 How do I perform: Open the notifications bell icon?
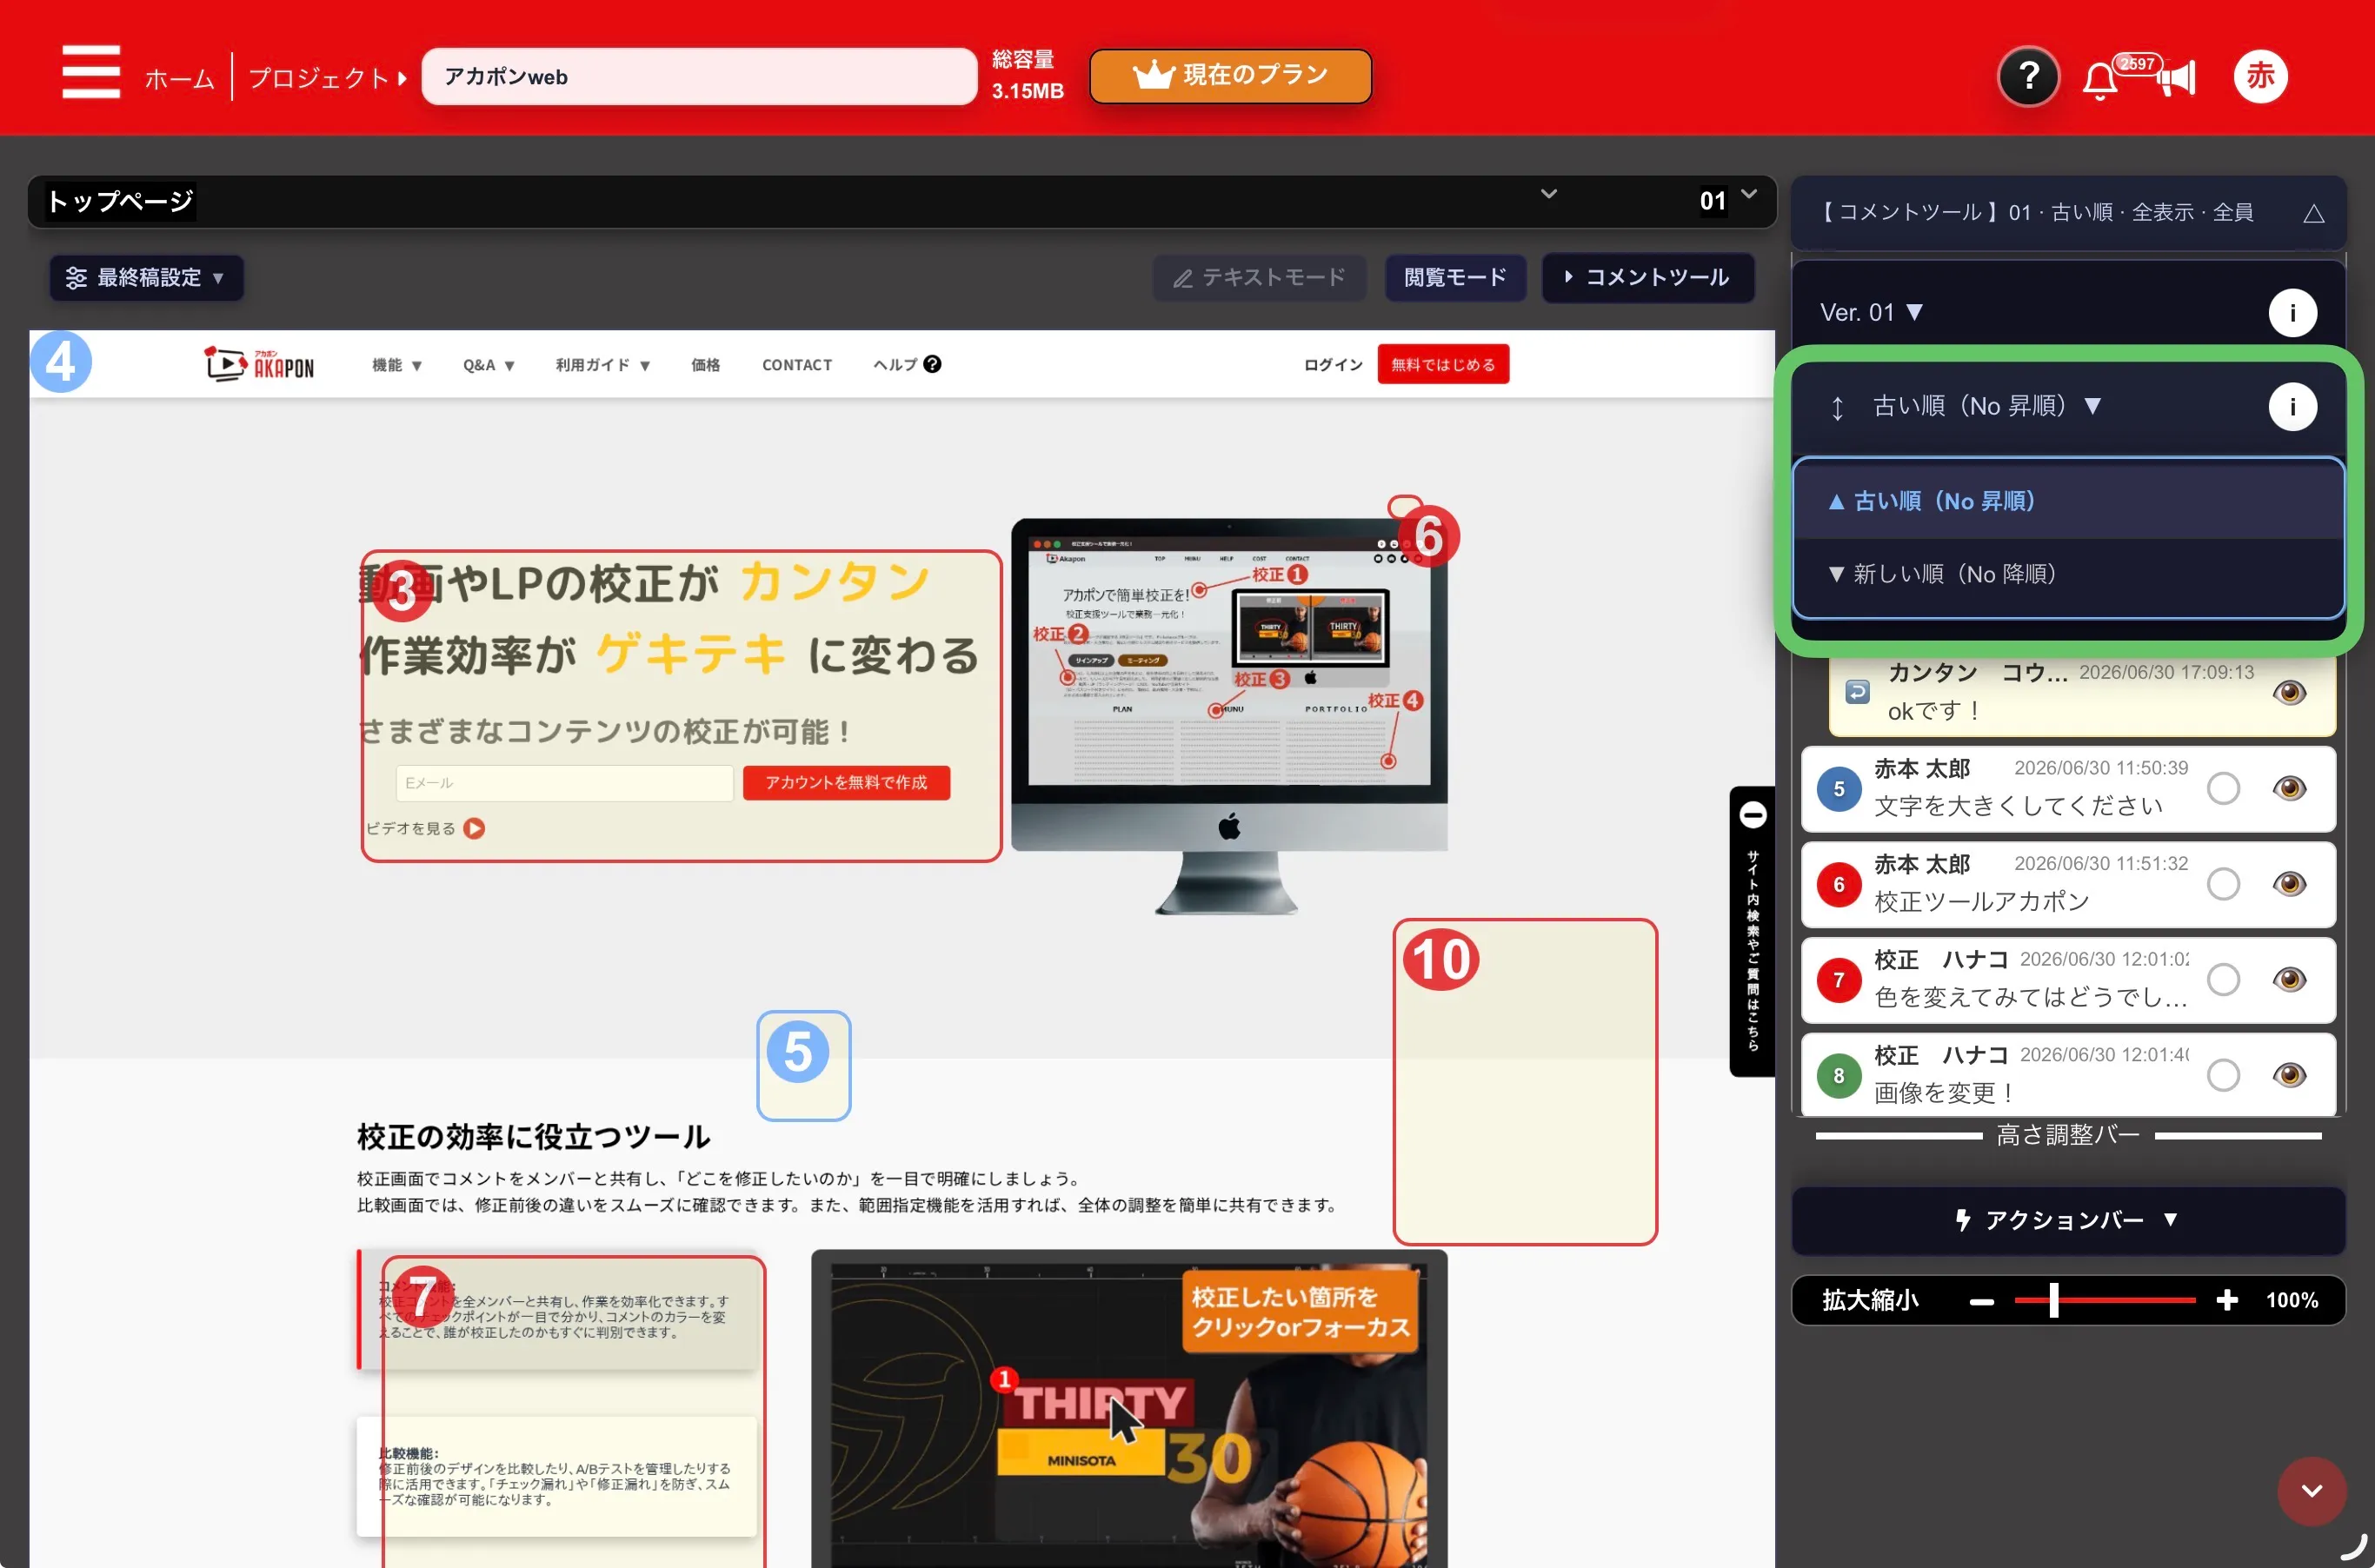tap(2099, 80)
